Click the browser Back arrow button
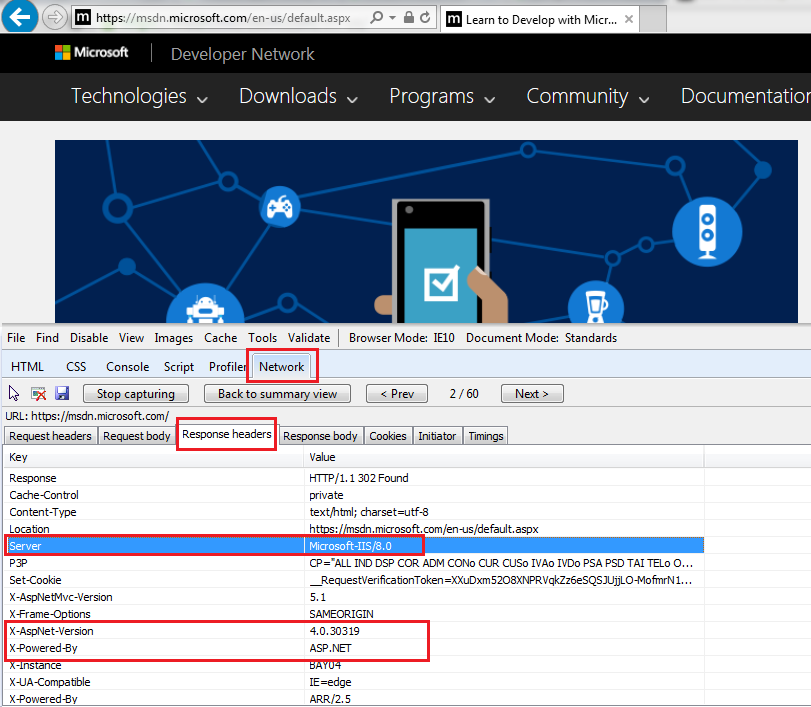This screenshot has width=811, height=707. pyautogui.click(x=21, y=17)
